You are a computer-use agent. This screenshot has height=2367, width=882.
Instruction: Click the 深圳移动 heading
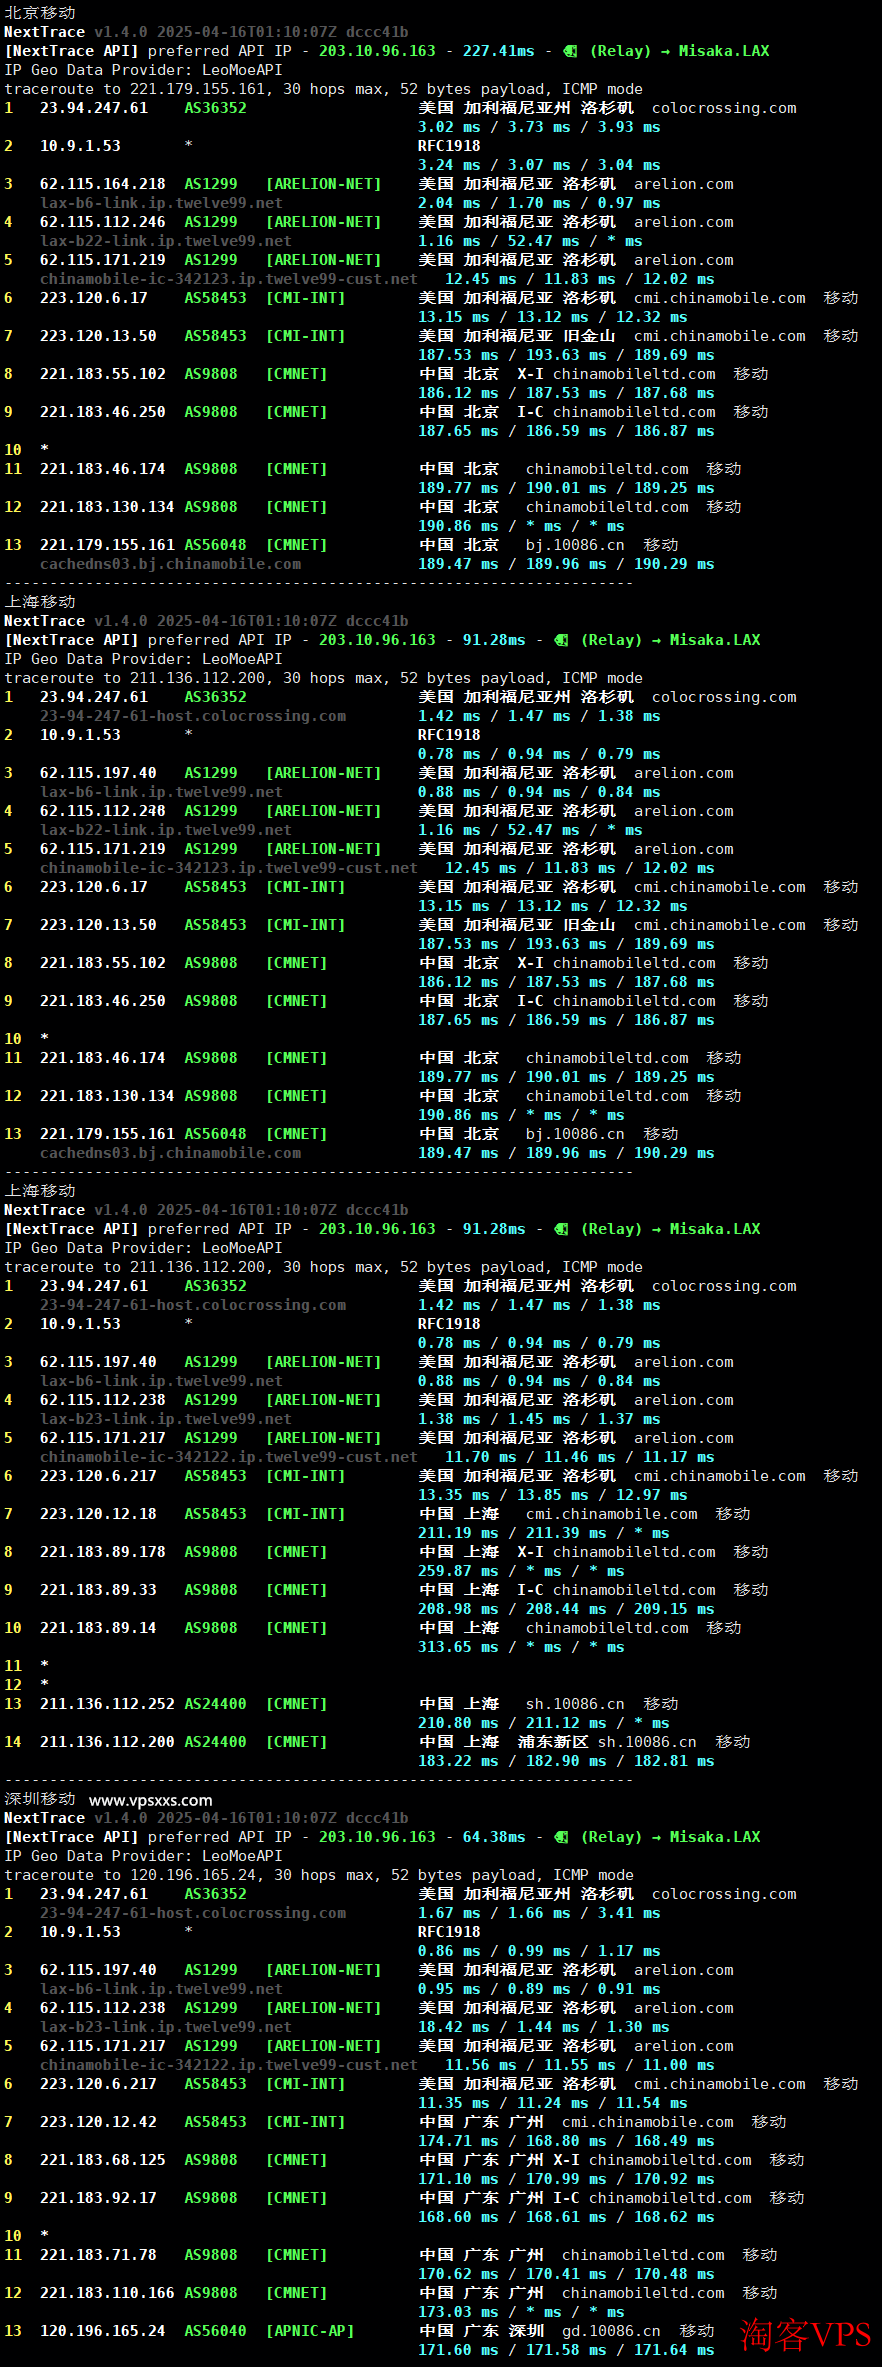point(40,1799)
